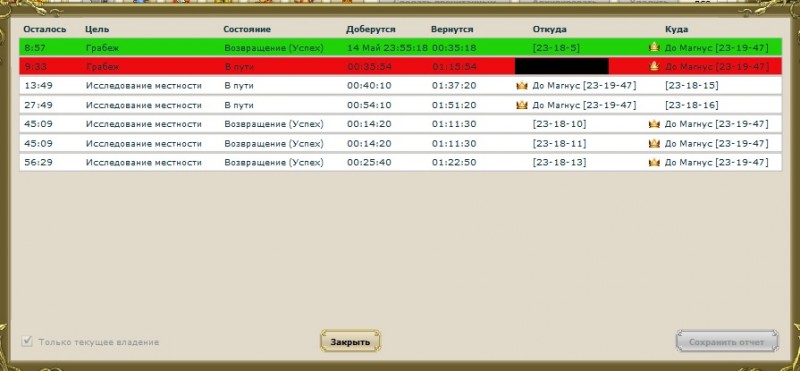This screenshot has height=371, width=800.
Task: Click the crown icon in the 27:49 row
Action: coord(521,105)
